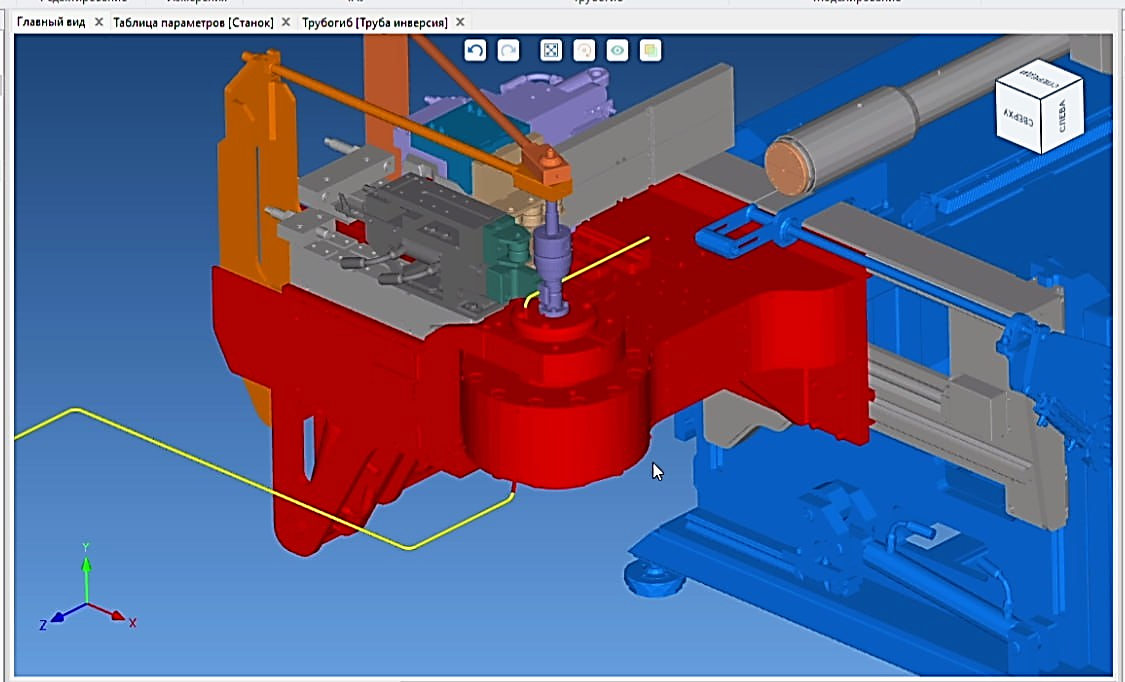
Task: Click the overlapping squares display icon
Action: [650, 50]
